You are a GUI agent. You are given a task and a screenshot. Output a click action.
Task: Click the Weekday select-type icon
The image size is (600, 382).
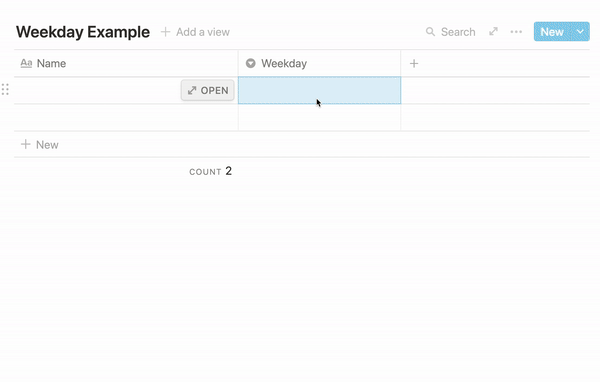[251, 63]
